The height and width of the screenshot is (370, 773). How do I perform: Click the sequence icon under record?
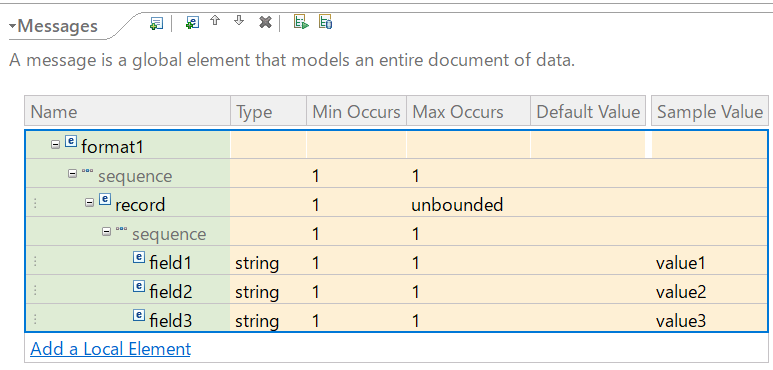(122, 230)
